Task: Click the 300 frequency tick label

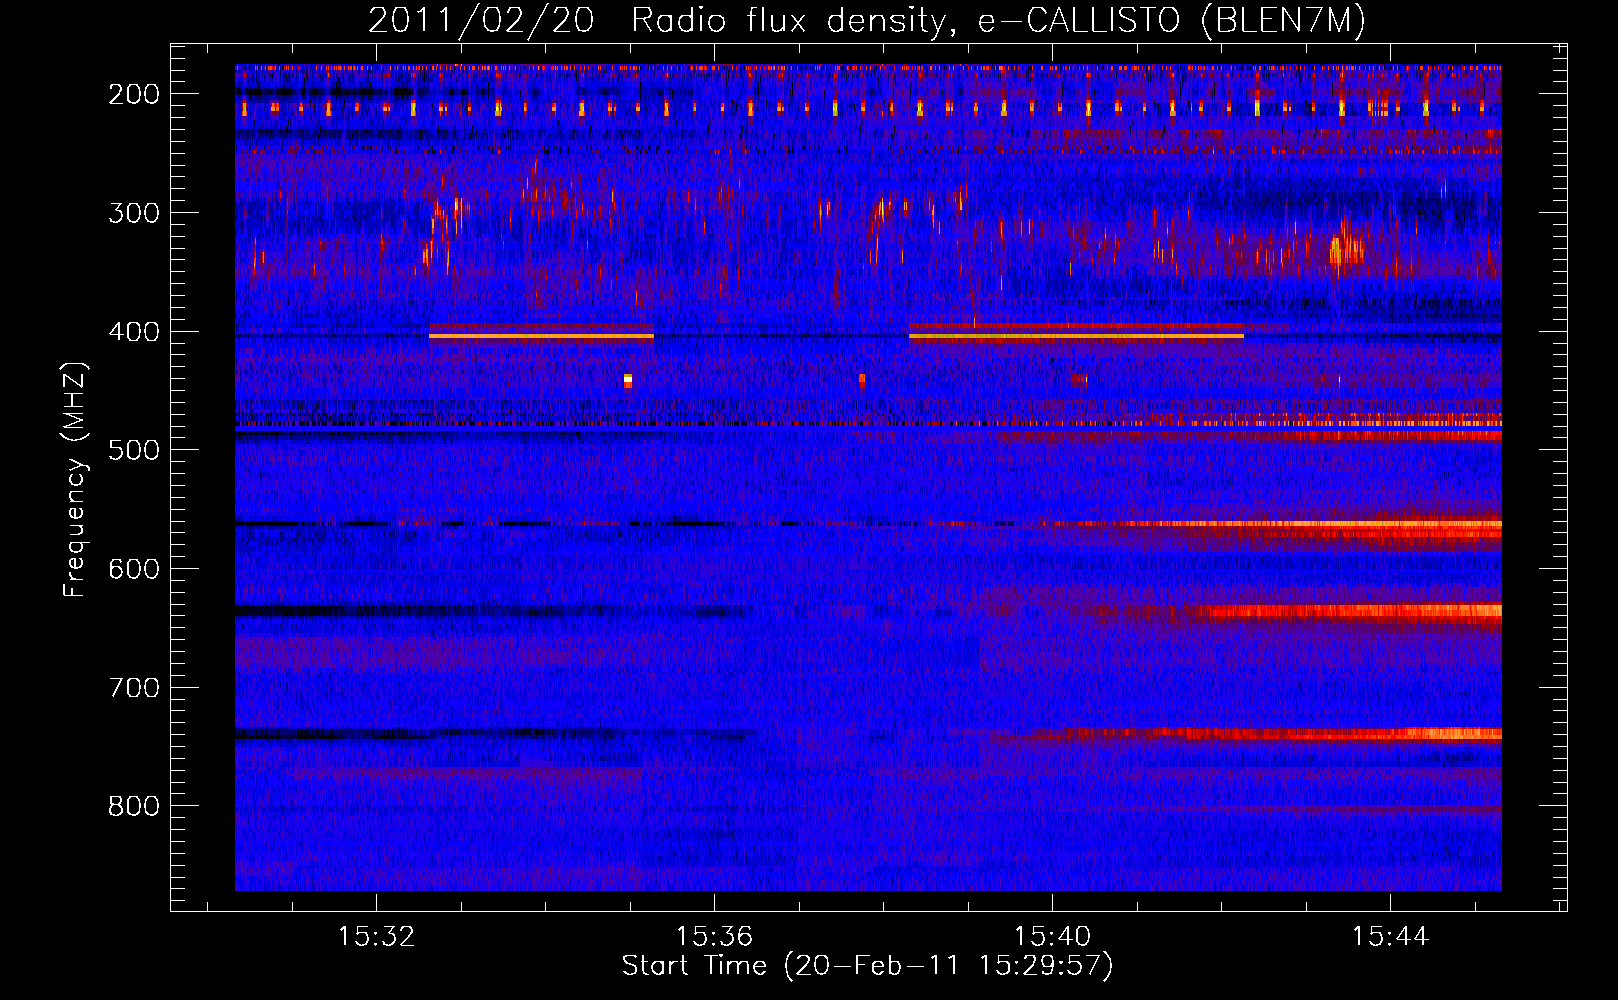Action: coord(134,212)
